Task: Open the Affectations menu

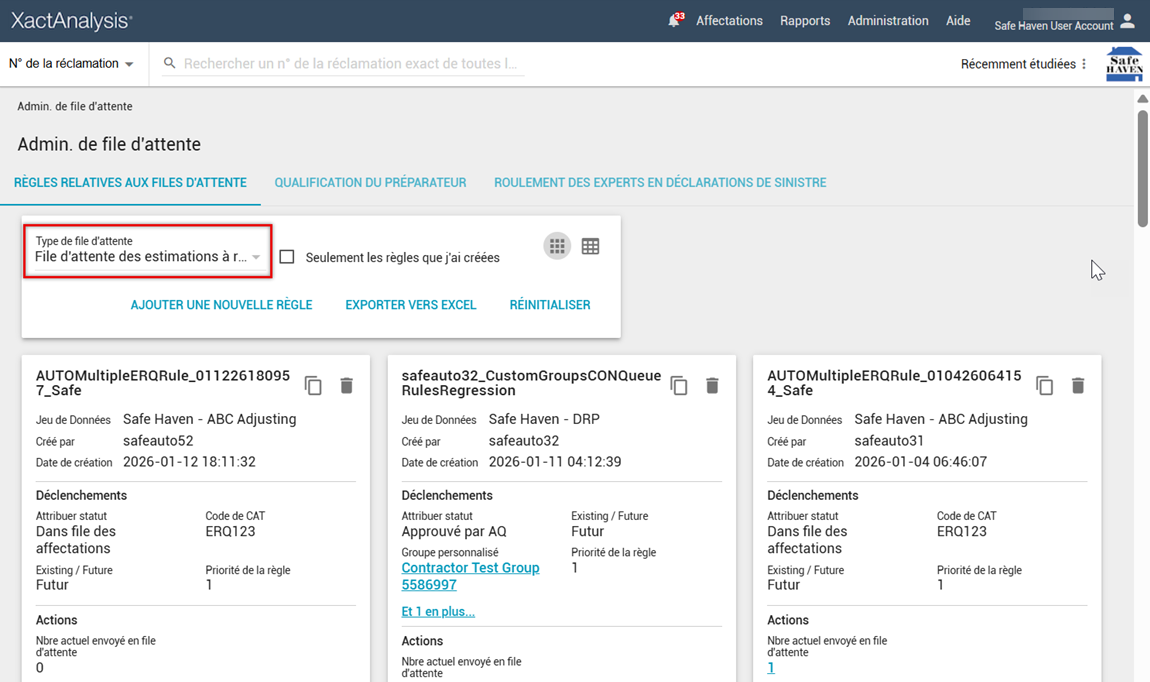Action: [729, 21]
